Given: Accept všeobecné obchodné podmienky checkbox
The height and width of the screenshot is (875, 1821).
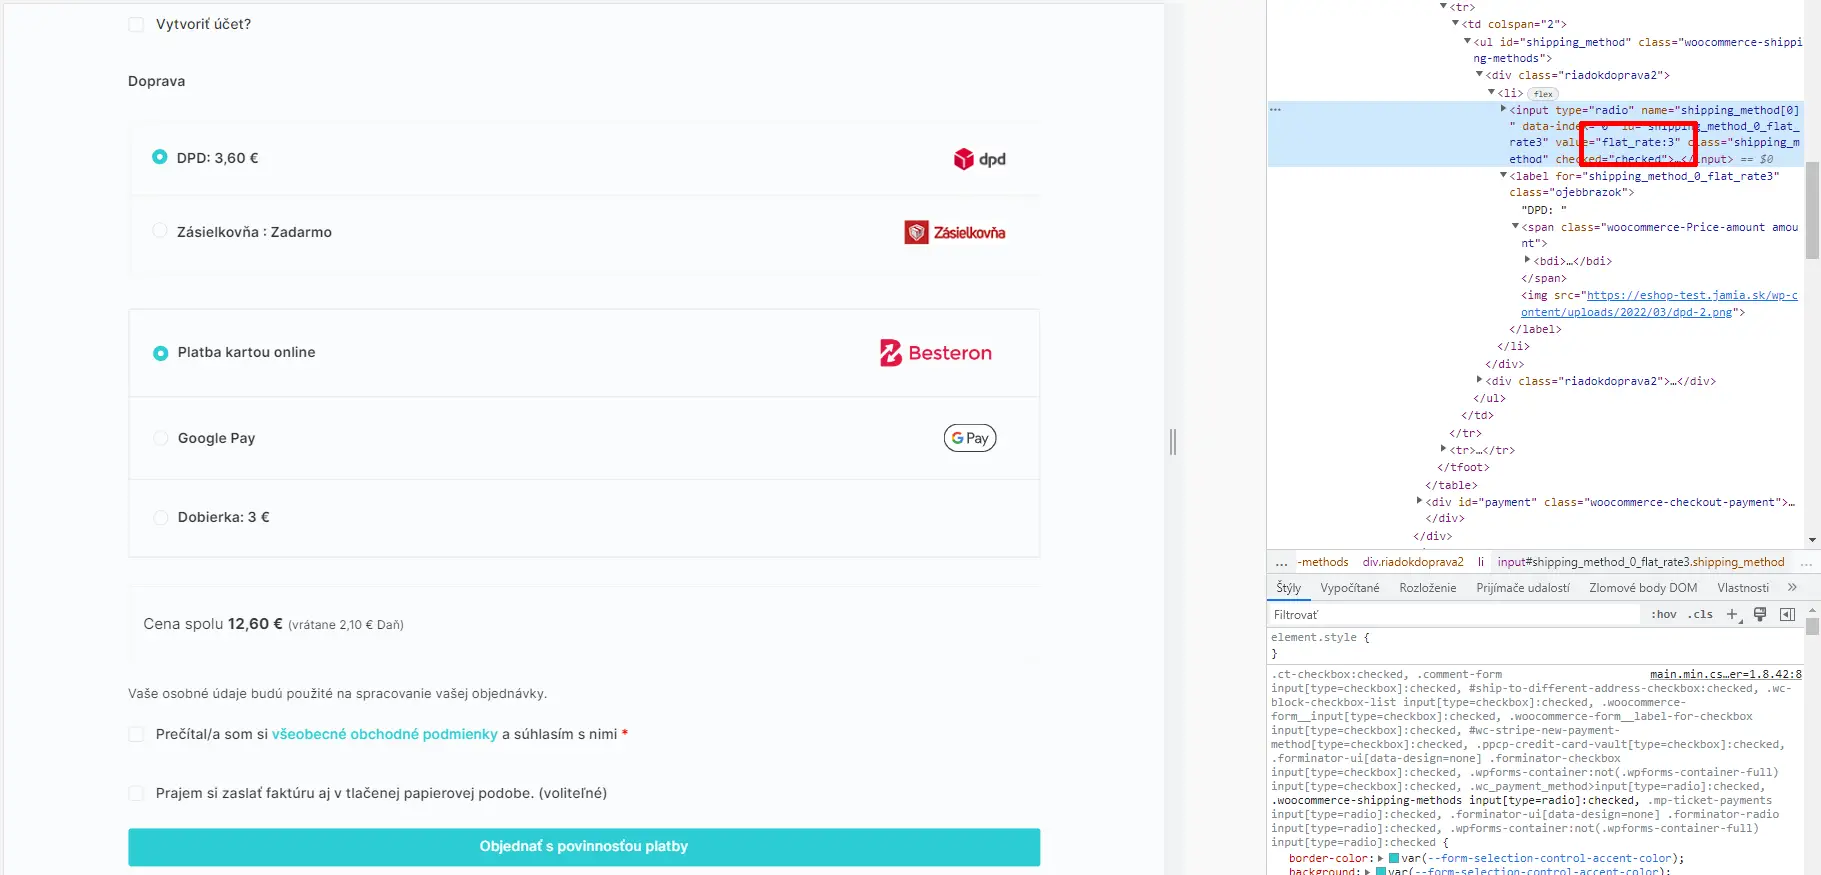Looking at the screenshot, I should [x=136, y=734].
